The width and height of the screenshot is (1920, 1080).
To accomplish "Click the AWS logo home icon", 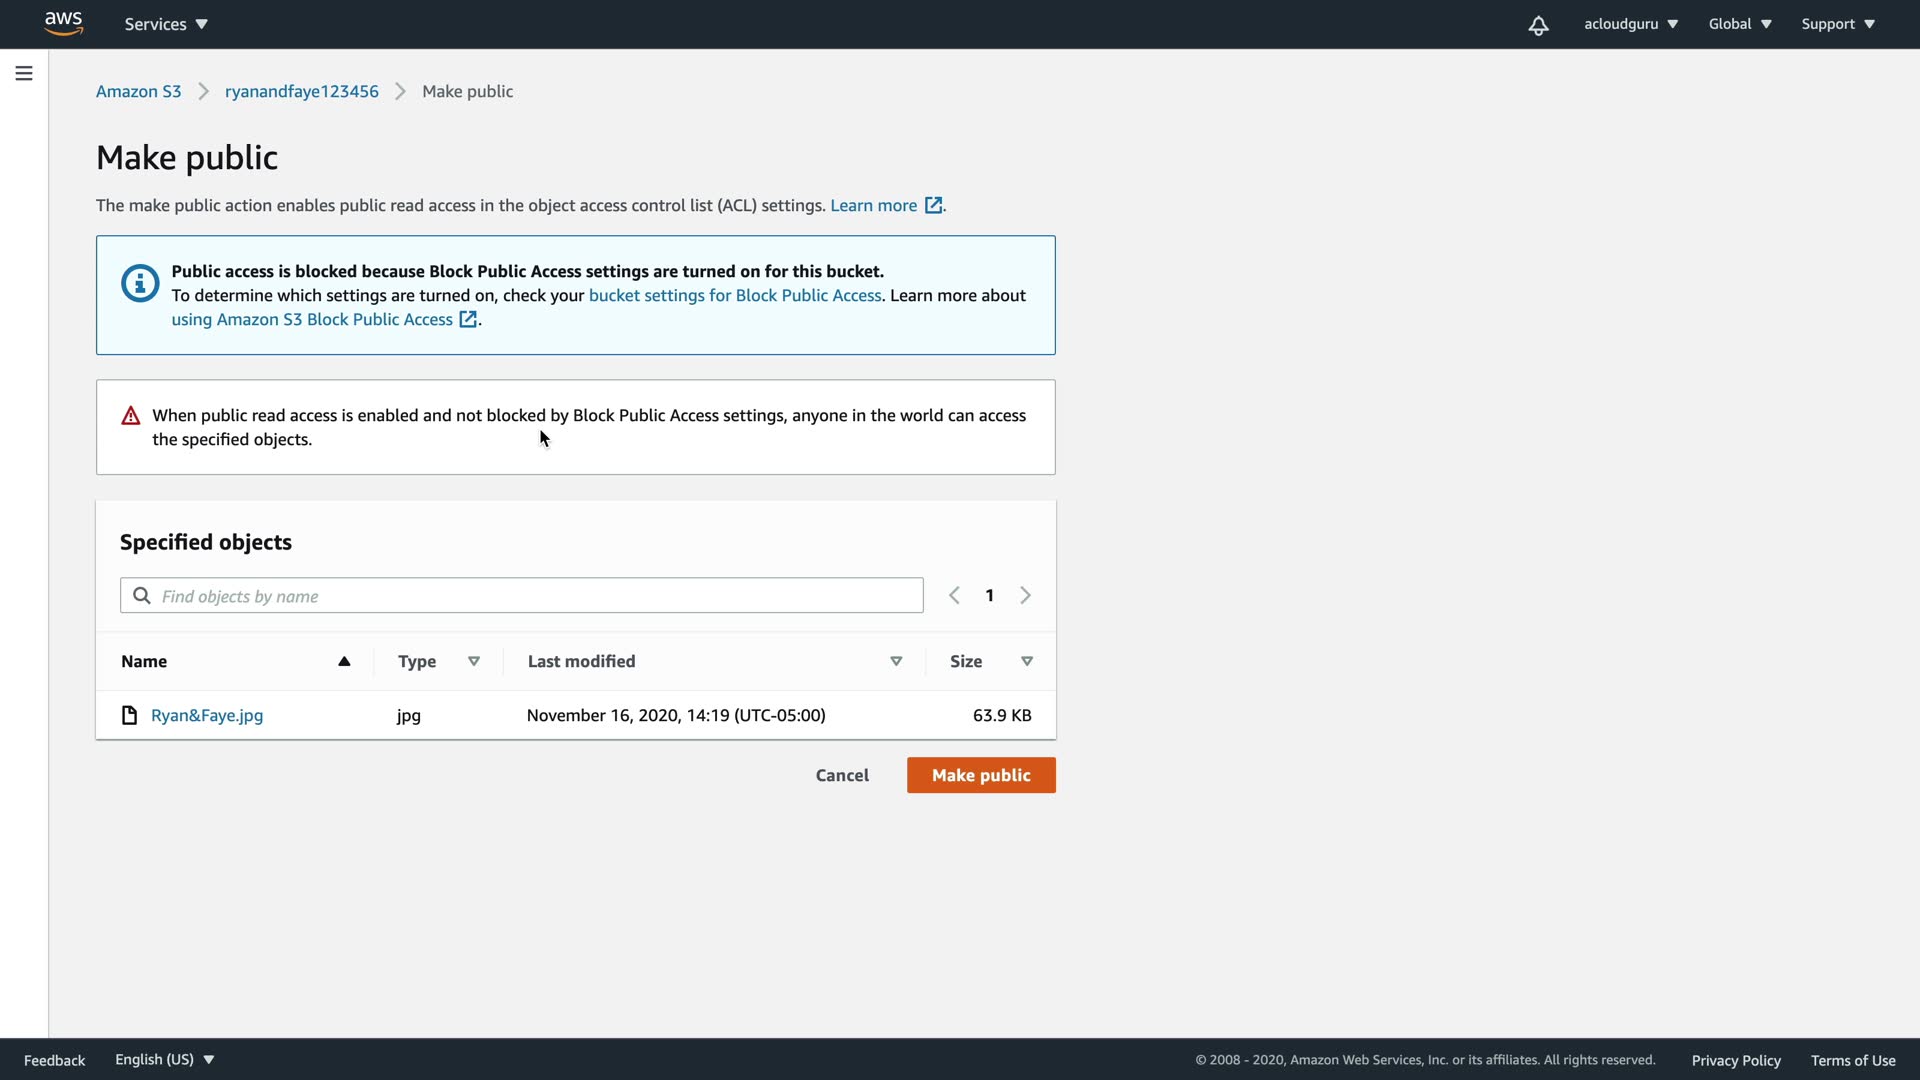I will click(x=63, y=23).
